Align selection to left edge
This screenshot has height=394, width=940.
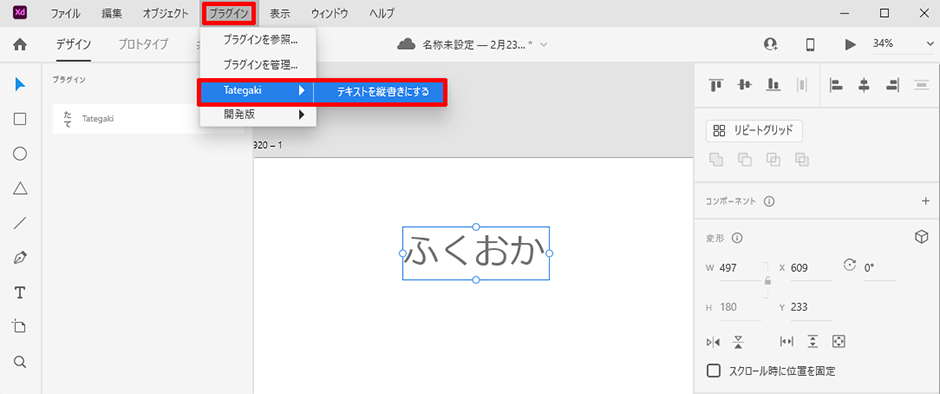coord(836,85)
